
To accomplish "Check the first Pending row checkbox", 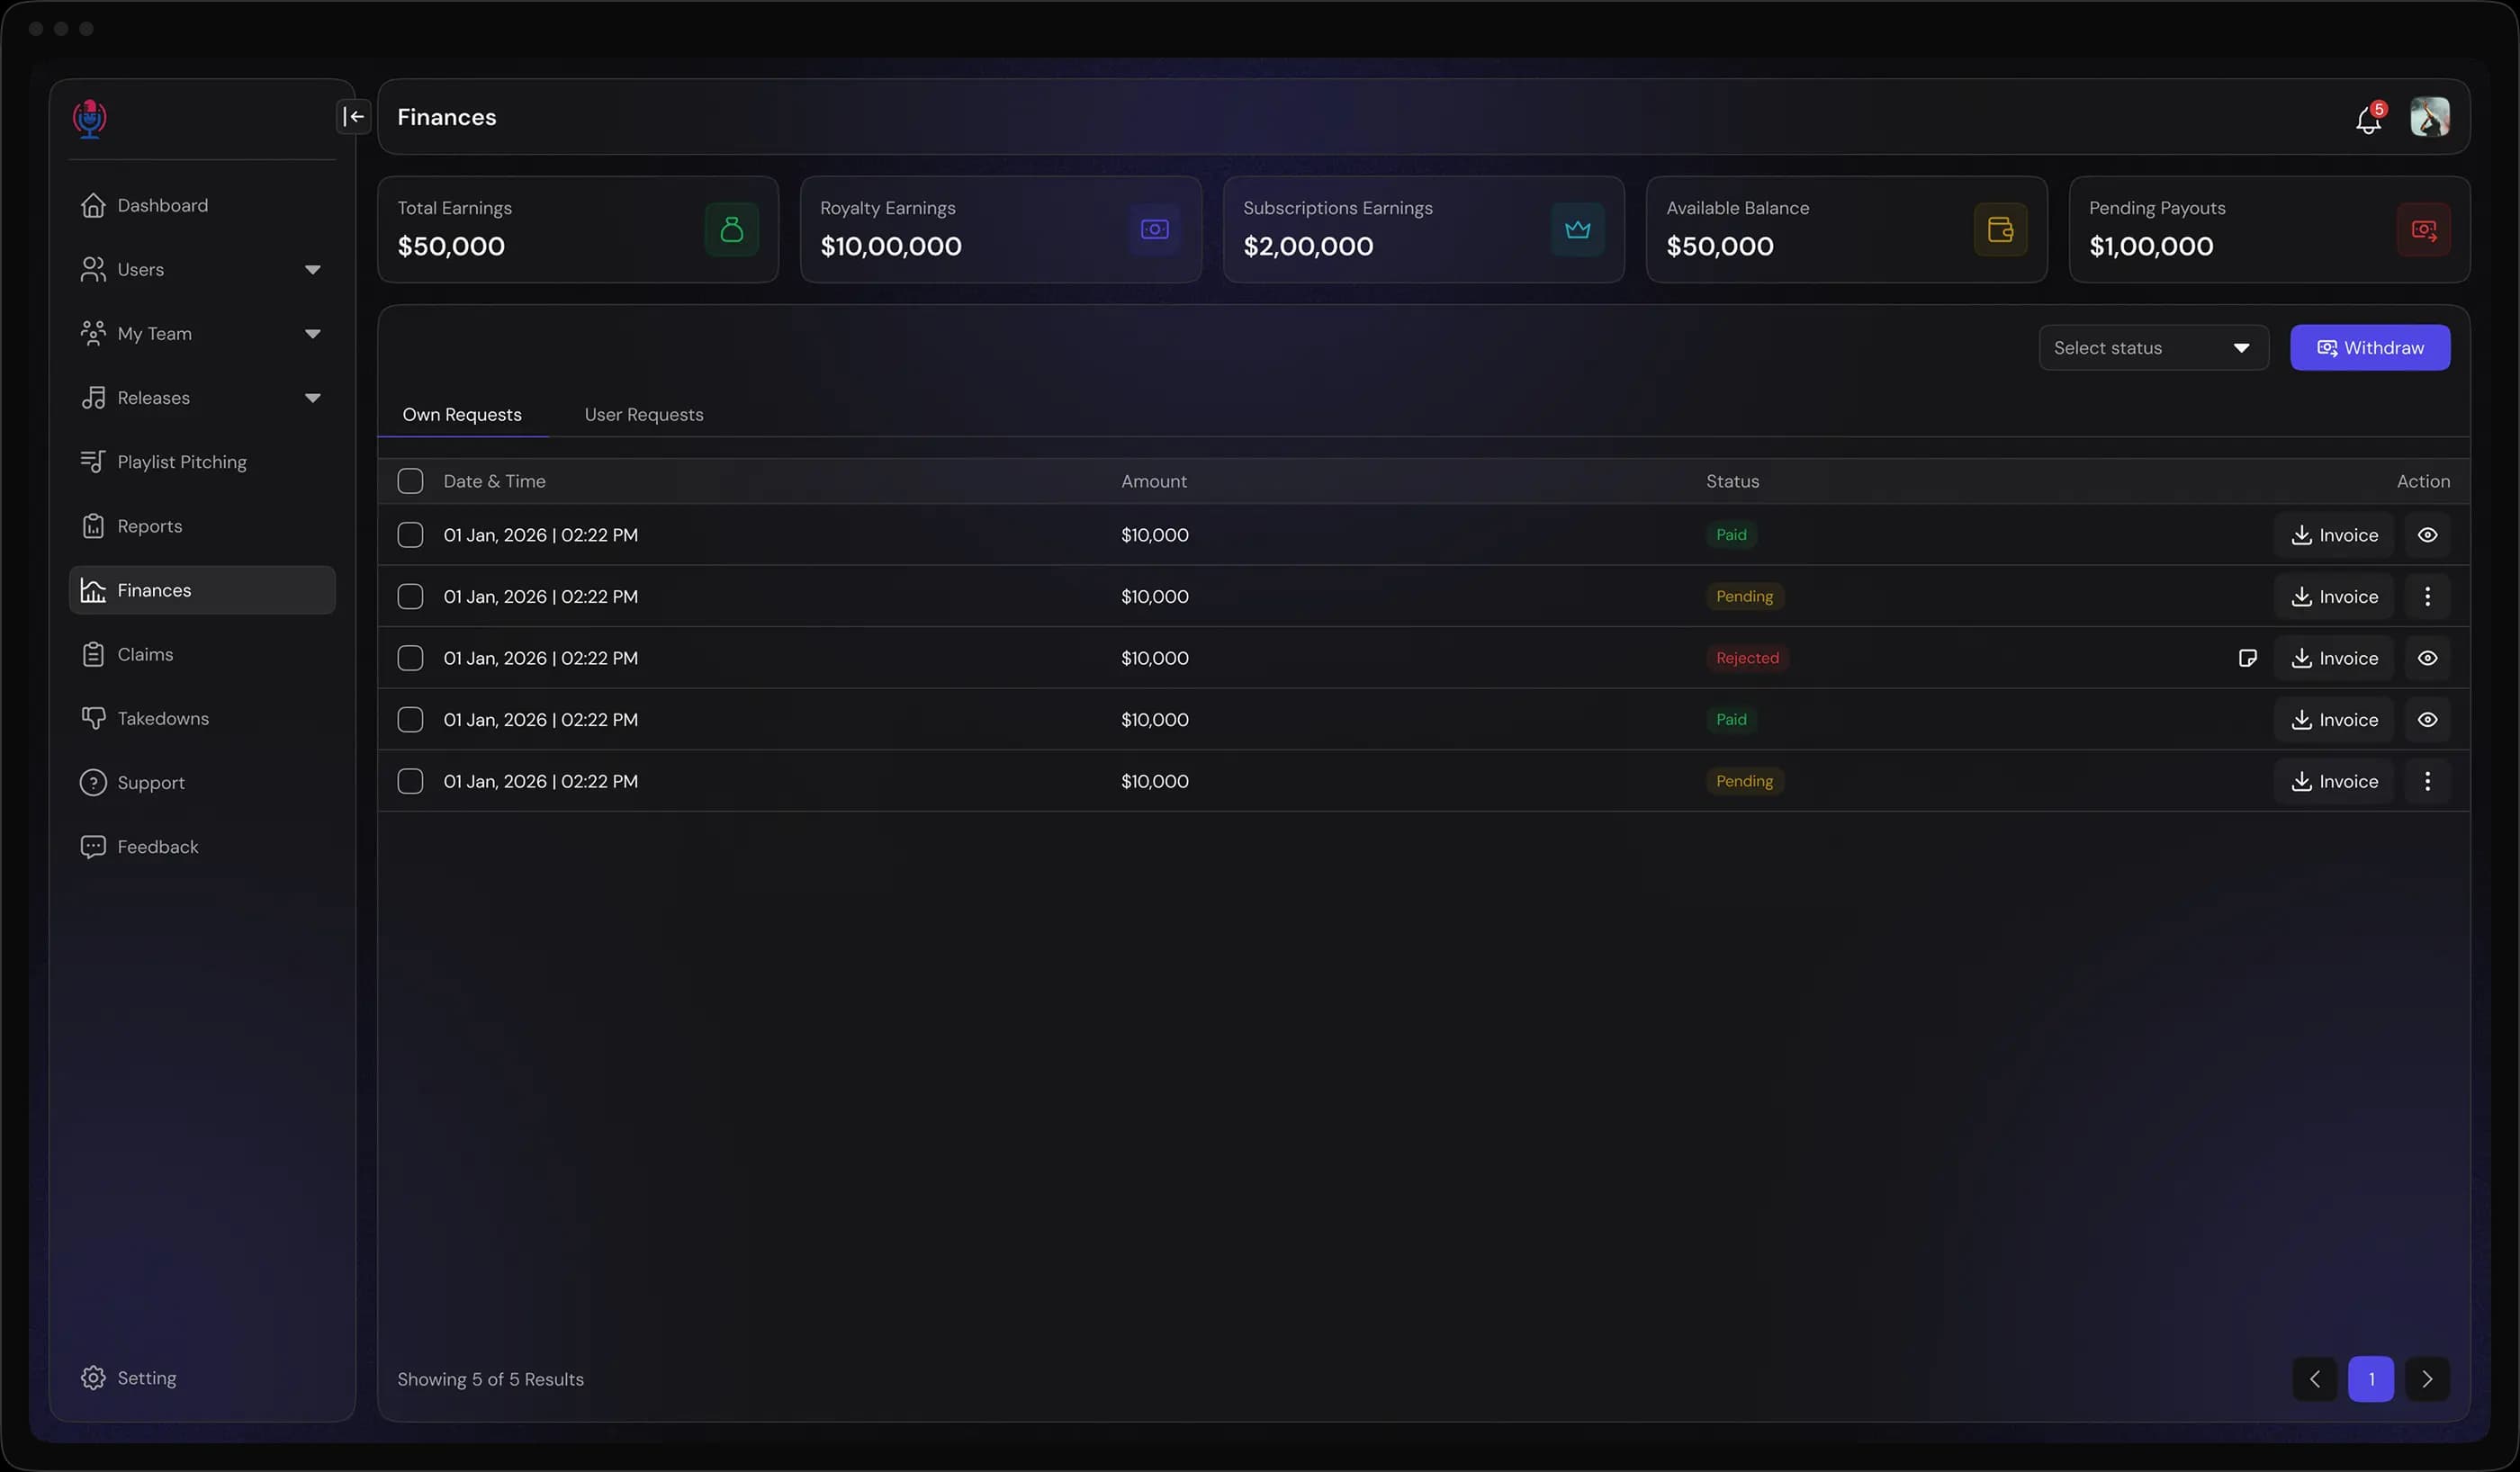I will pyautogui.click(x=410, y=597).
